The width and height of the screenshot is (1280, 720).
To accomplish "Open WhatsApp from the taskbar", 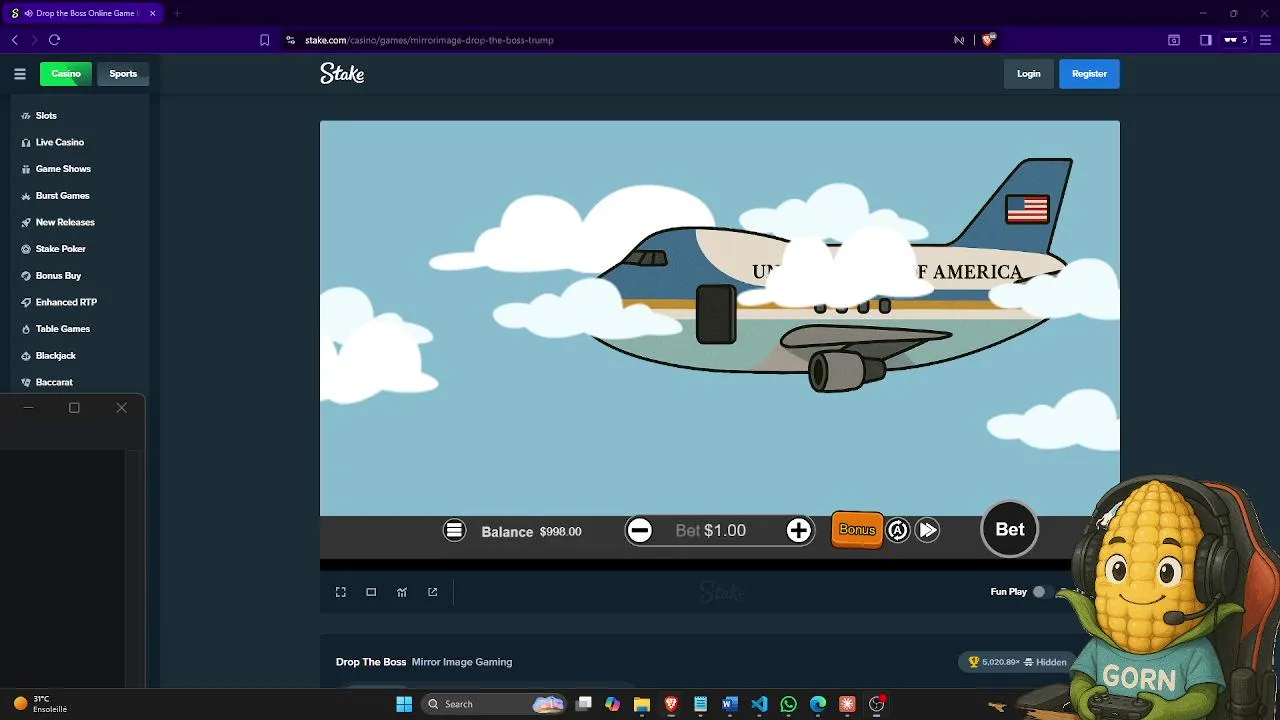I will (789, 704).
